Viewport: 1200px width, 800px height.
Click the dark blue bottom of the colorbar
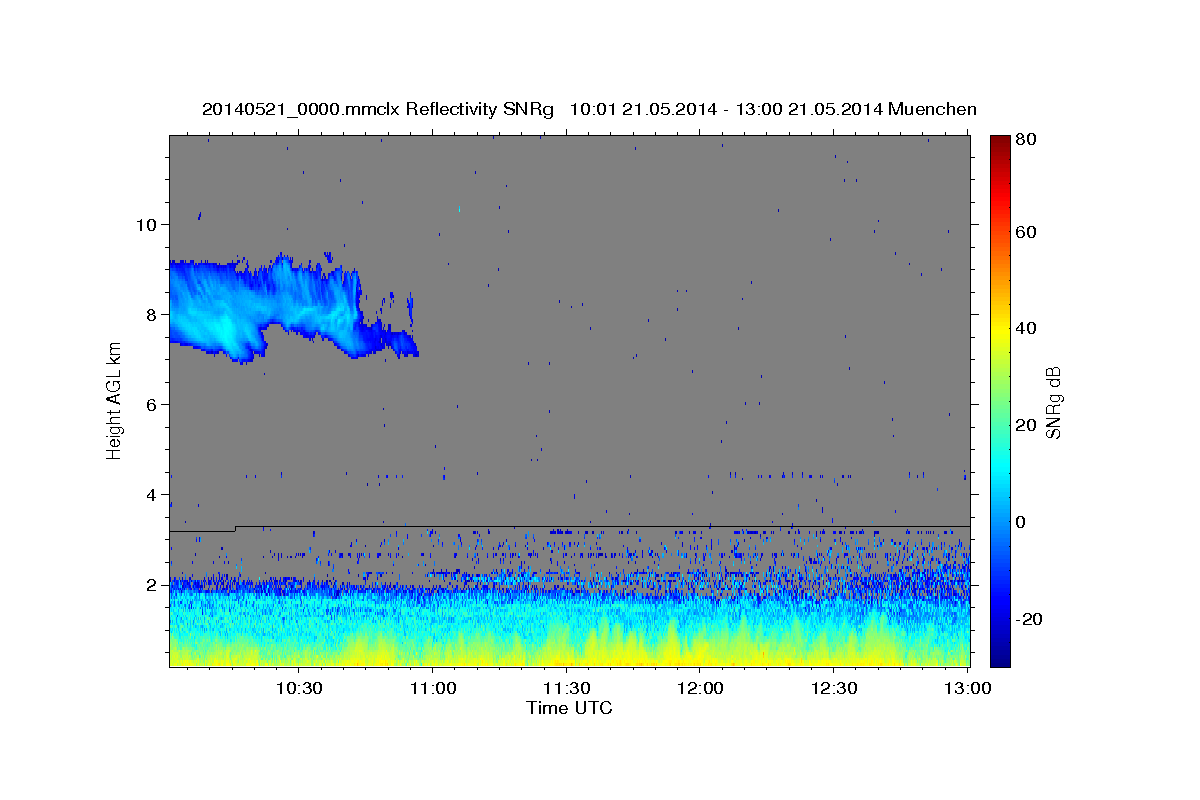(x=1000, y=655)
